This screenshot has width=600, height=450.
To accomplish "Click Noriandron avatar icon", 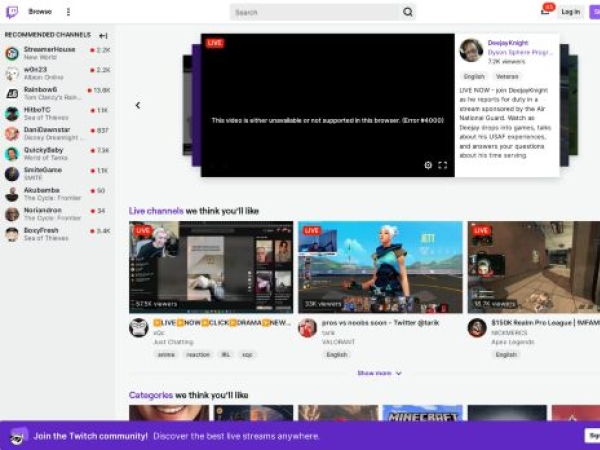I will pos(12,214).
